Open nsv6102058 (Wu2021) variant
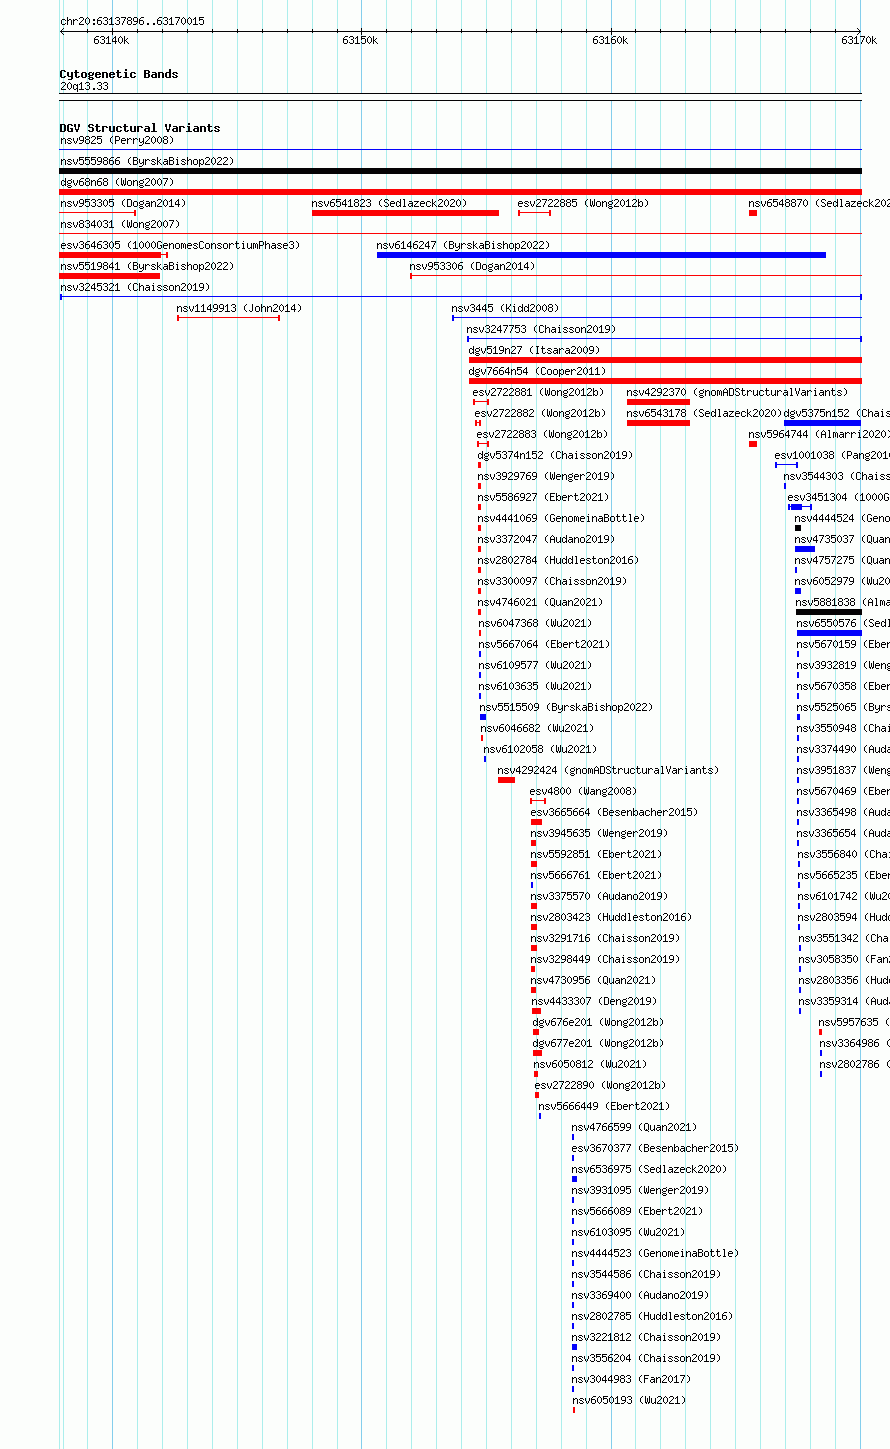The width and height of the screenshot is (890, 1449). pyautogui.click(x=540, y=749)
